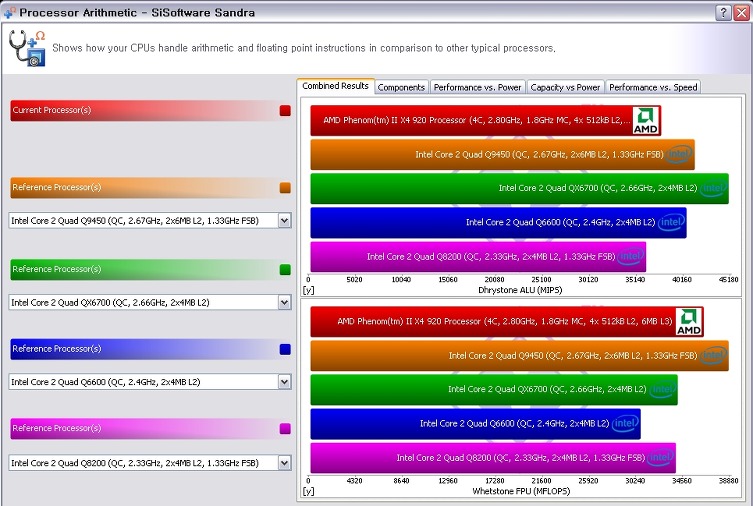753x506 pixels.
Task: Click the green Reference Processor(s) header
Action: click(150, 269)
